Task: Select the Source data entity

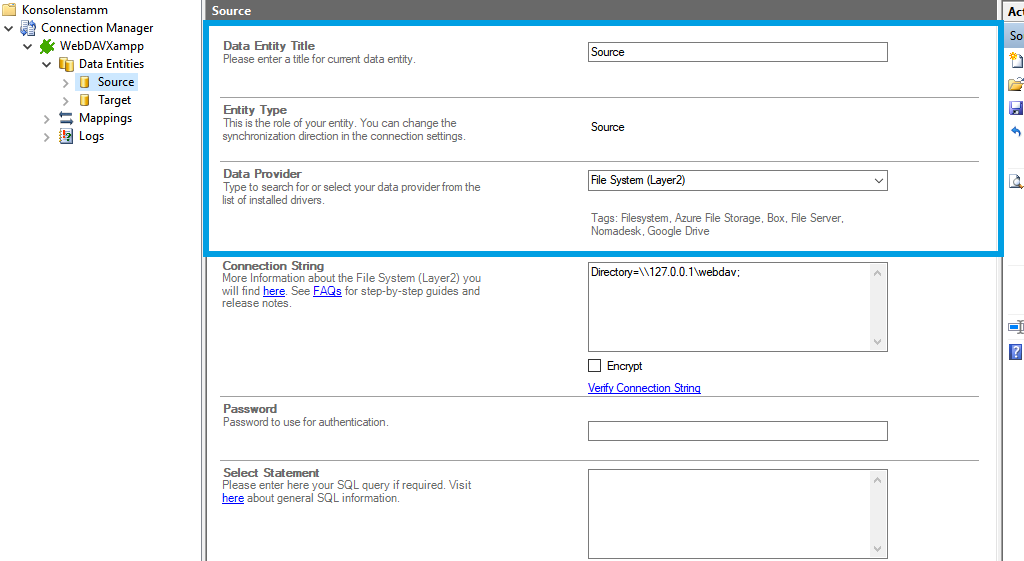Action: click(116, 82)
